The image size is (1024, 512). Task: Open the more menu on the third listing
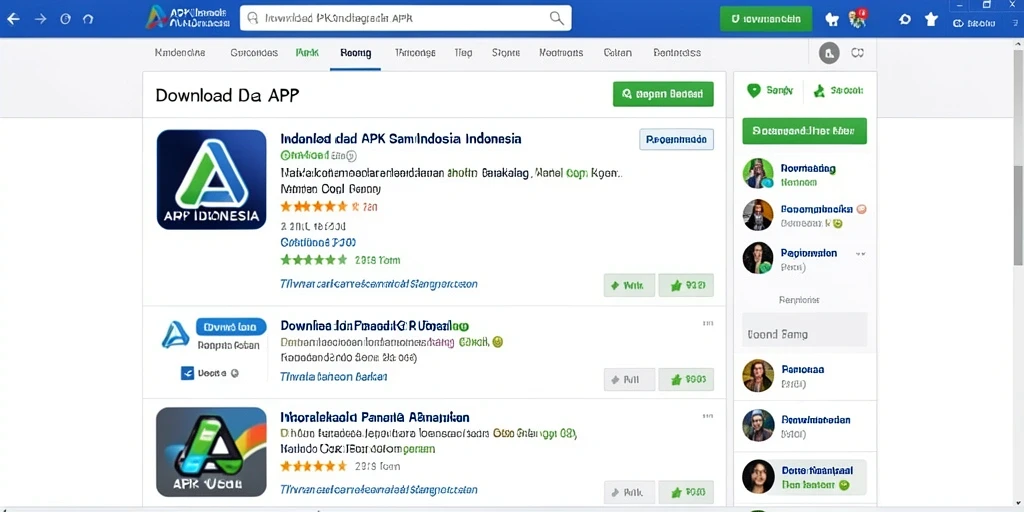click(707, 416)
